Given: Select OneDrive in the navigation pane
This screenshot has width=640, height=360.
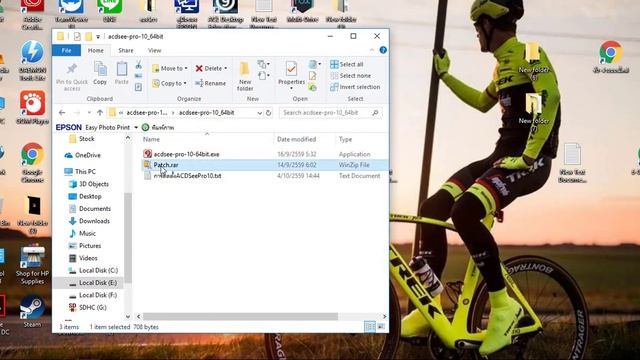Looking at the screenshot, I should (x=87, y=155).
